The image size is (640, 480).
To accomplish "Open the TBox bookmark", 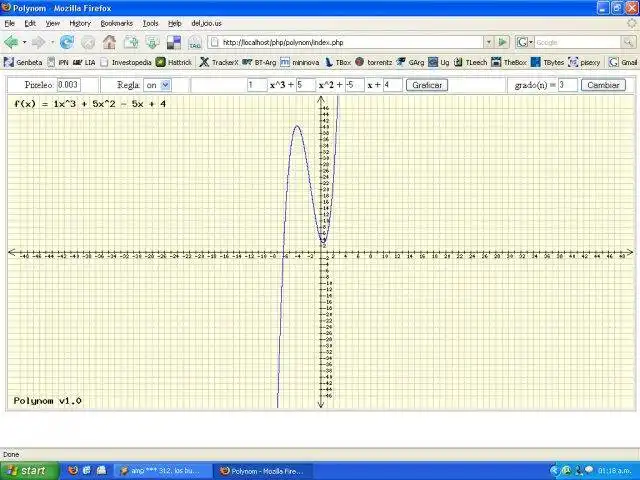I will pyautogui.click(x=338, y=62).
